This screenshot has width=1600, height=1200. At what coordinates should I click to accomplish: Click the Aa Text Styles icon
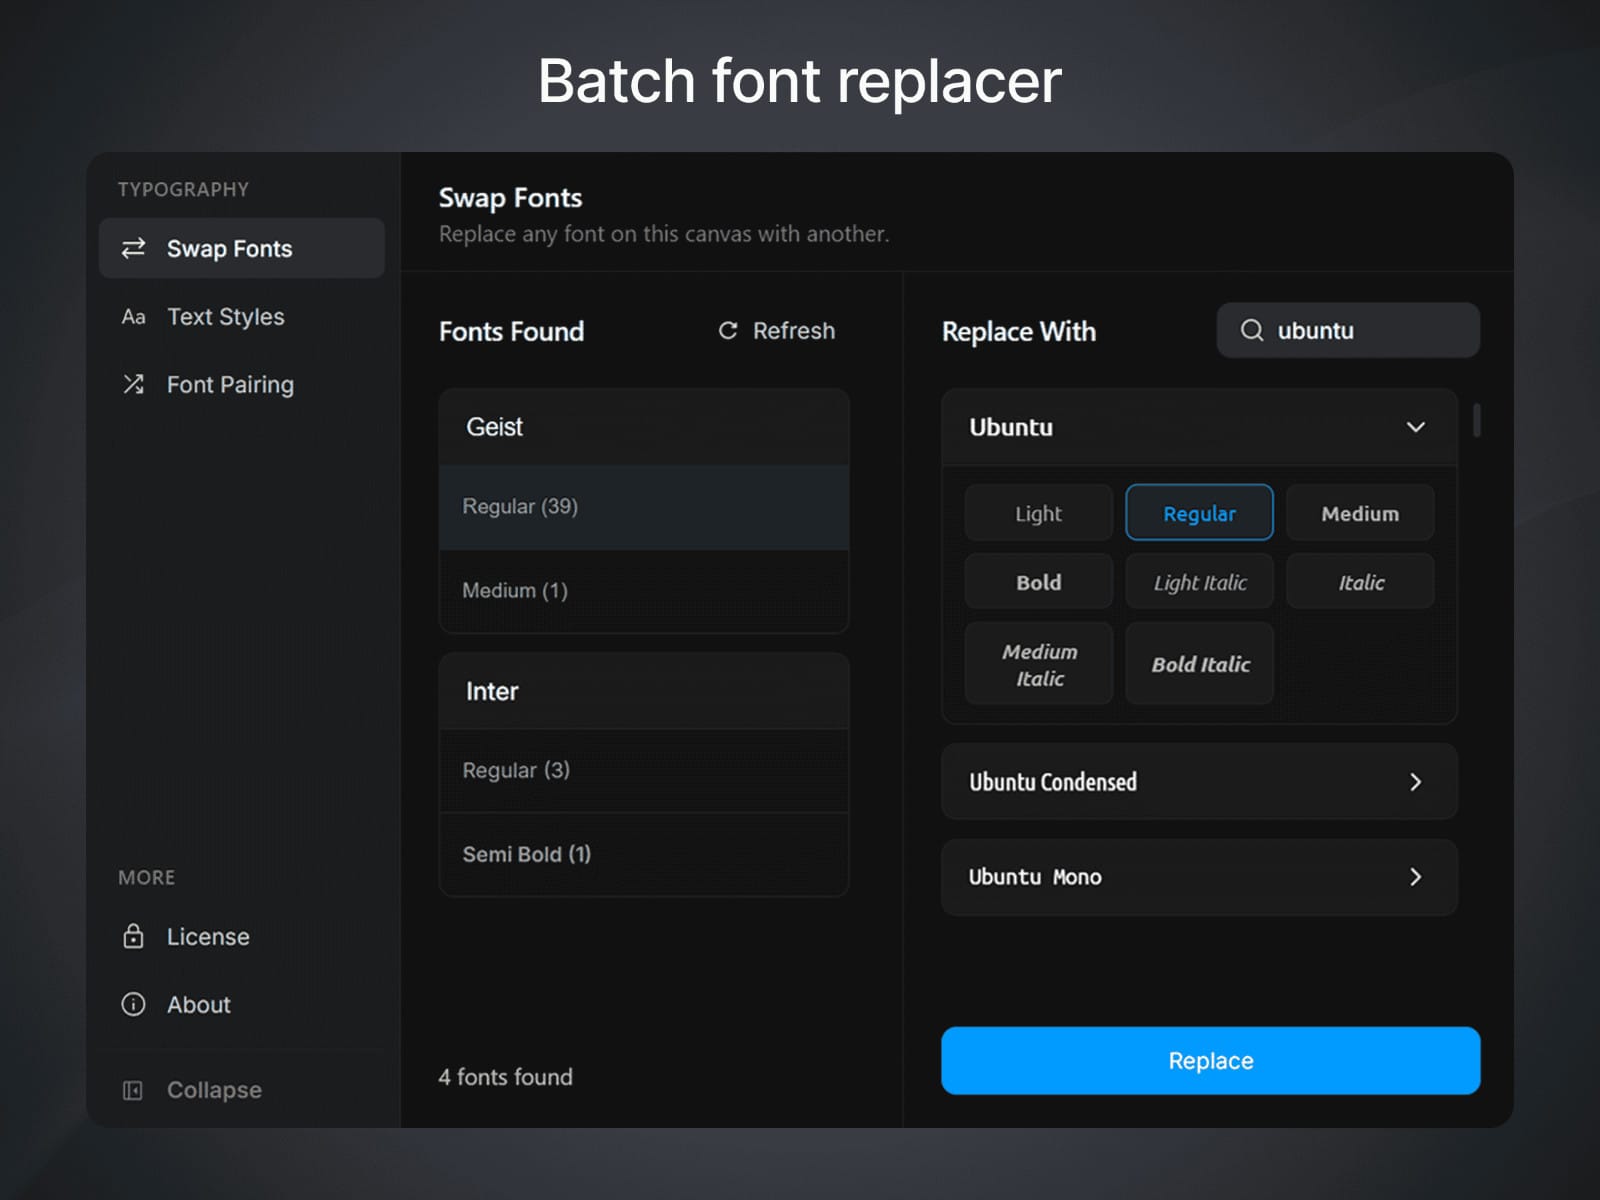coord(133,317)
